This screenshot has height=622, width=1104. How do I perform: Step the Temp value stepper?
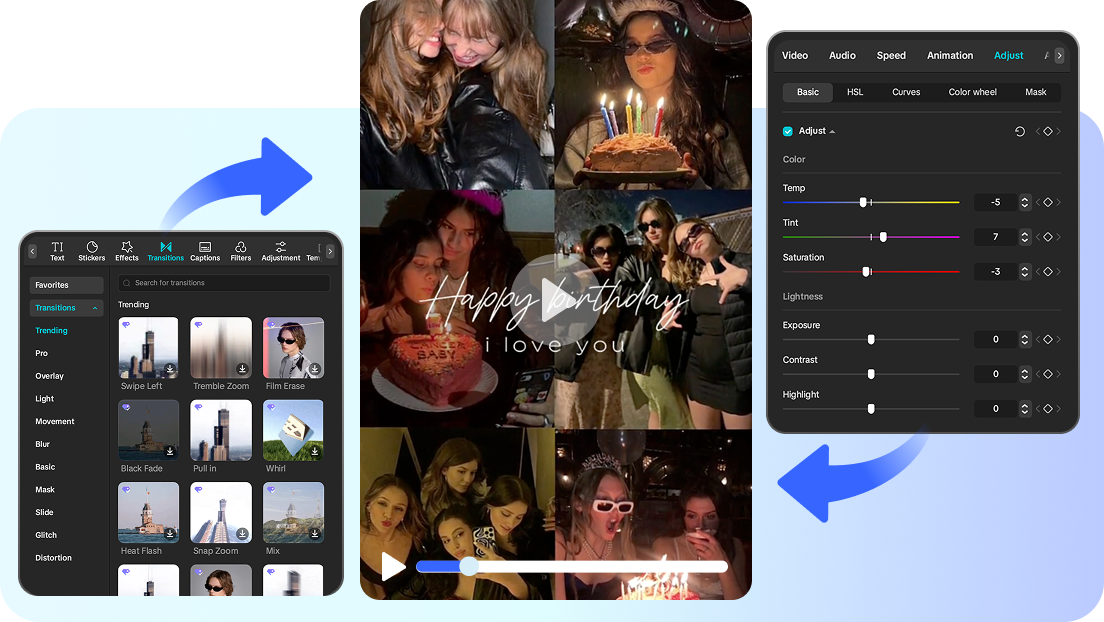click(1024, 202)
